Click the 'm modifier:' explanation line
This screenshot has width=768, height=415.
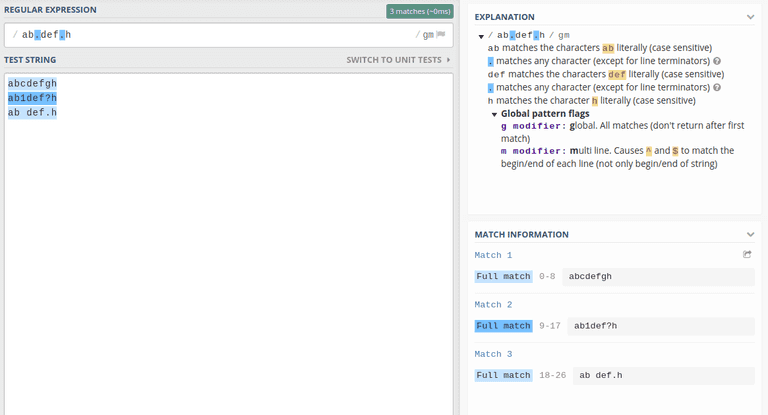(x=617, y=157)
